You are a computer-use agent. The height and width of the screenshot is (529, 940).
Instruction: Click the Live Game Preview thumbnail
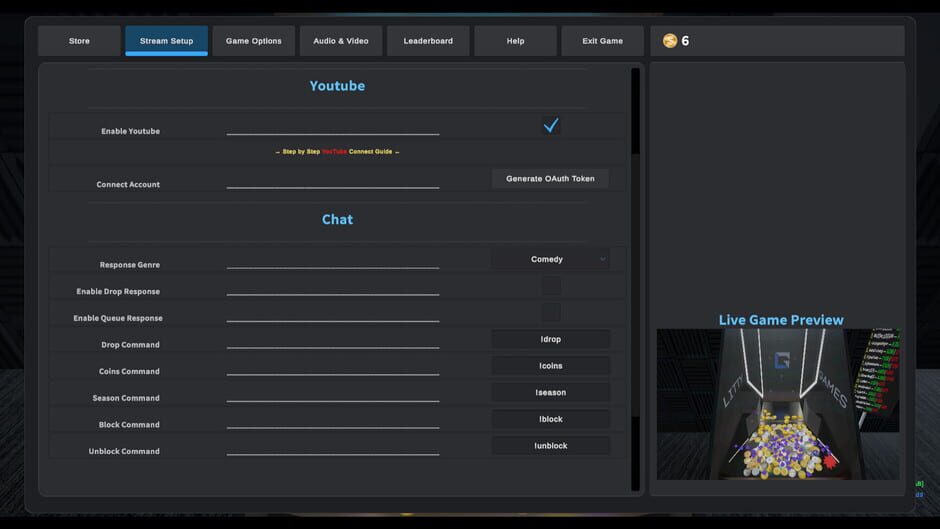[778, 404]
